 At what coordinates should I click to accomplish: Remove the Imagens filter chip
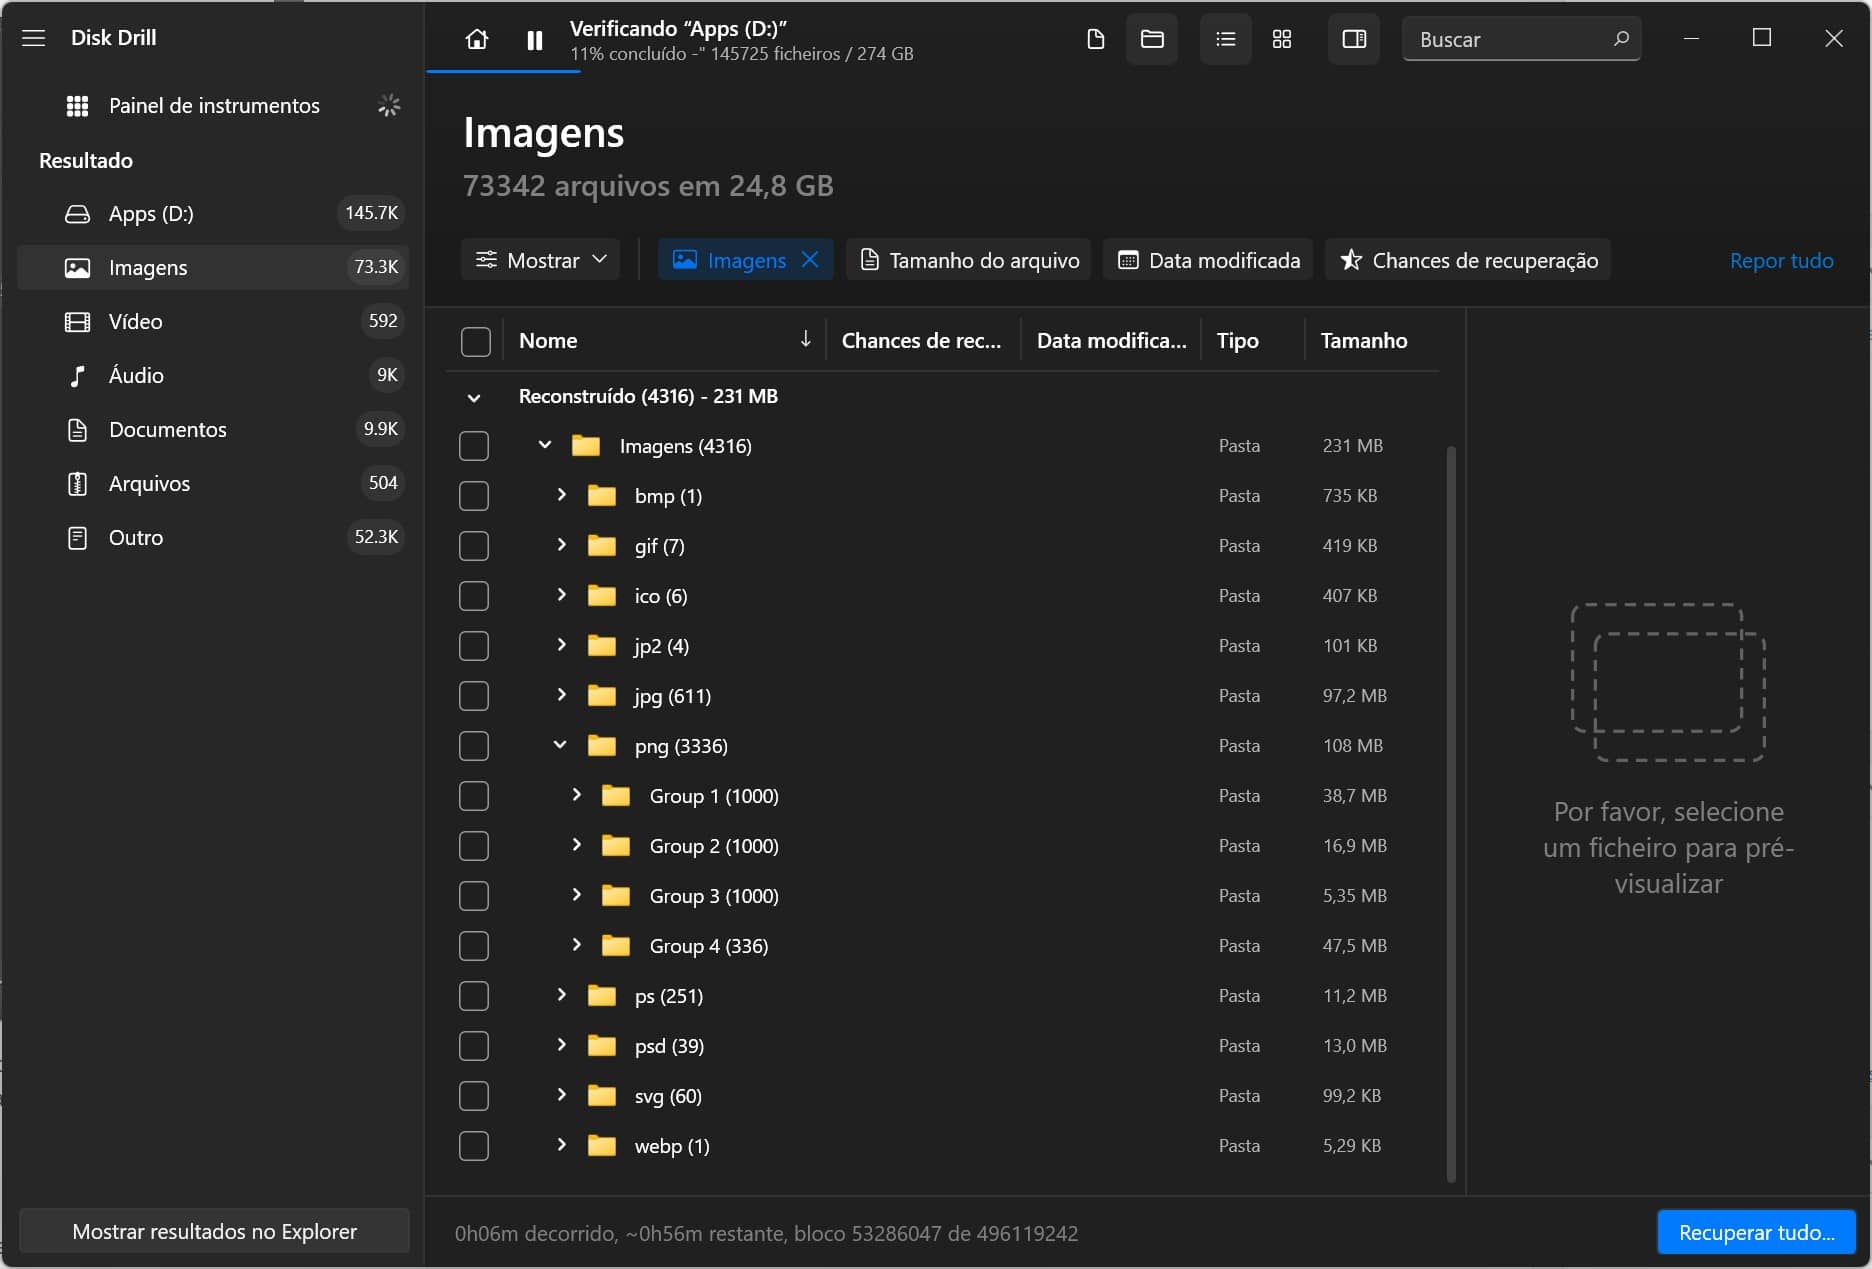810,260
